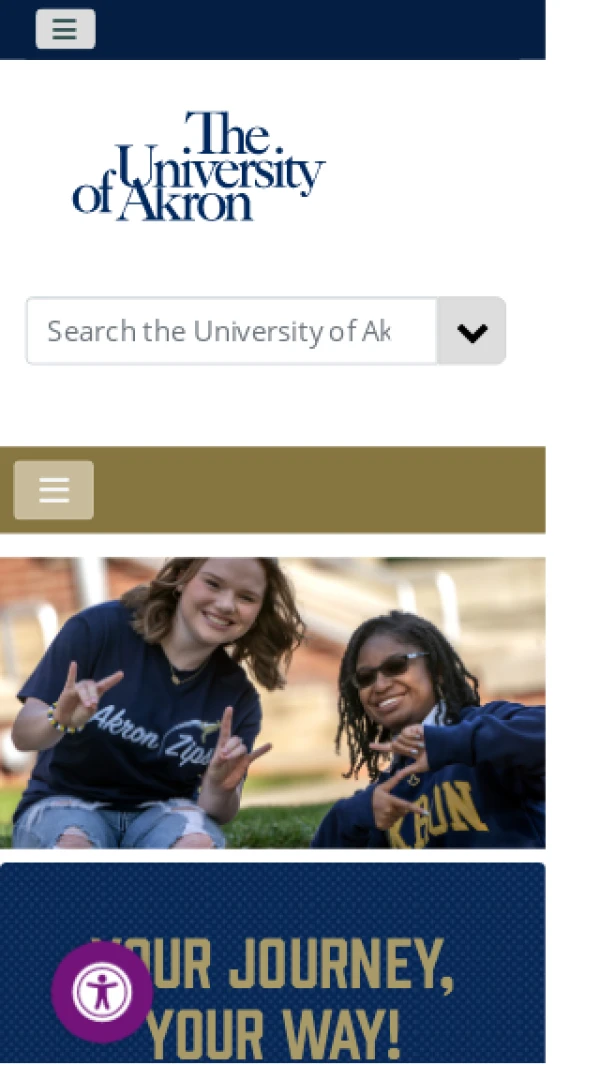The image size is (600, 1065).
Task: Open the purple accessibility options icon
Action: coord(102,992)
